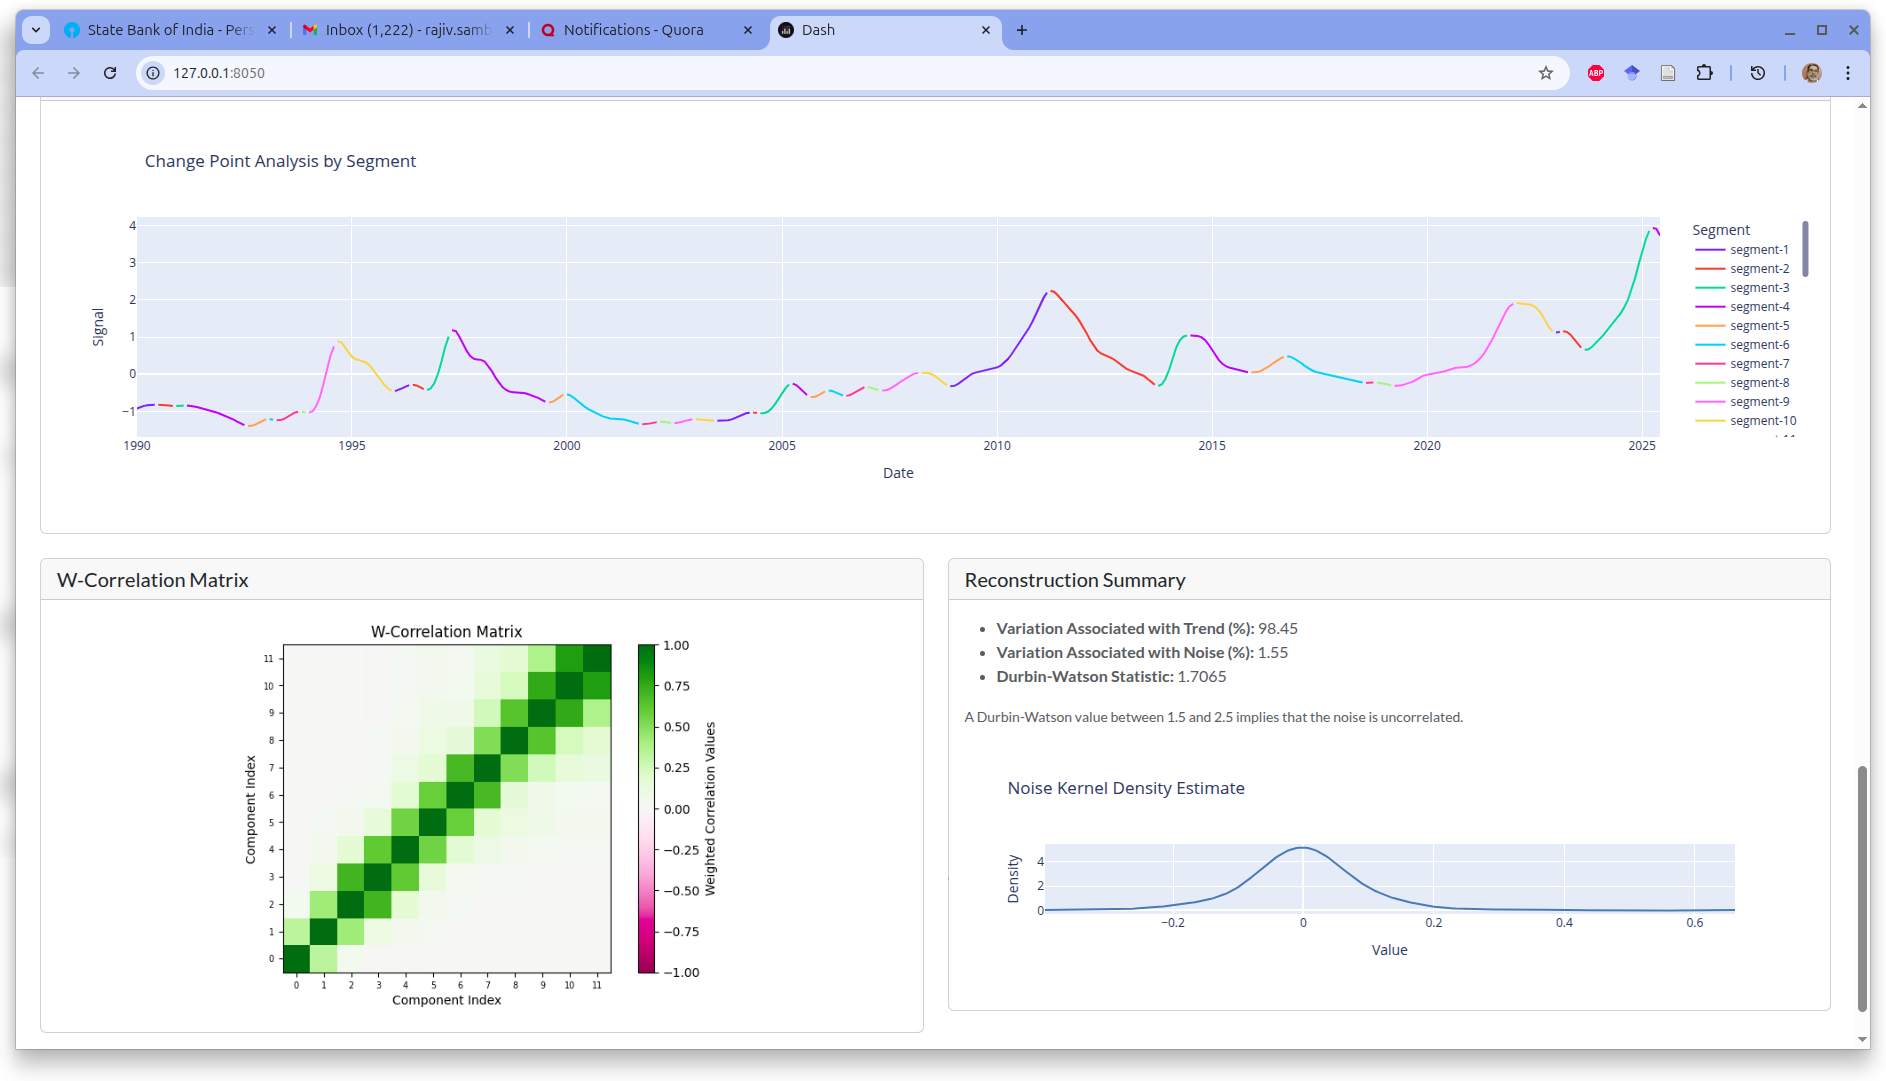Switch to the Notifications - Quora tab
This screenshot has width=1886, height=1081.
pos(633,30)
